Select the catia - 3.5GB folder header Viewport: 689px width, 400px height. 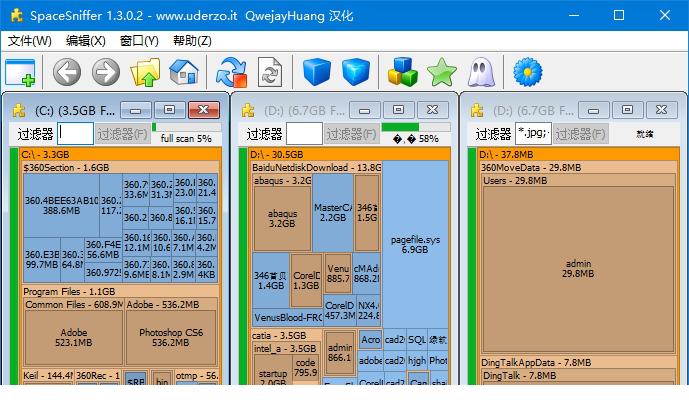coord(286,335)
